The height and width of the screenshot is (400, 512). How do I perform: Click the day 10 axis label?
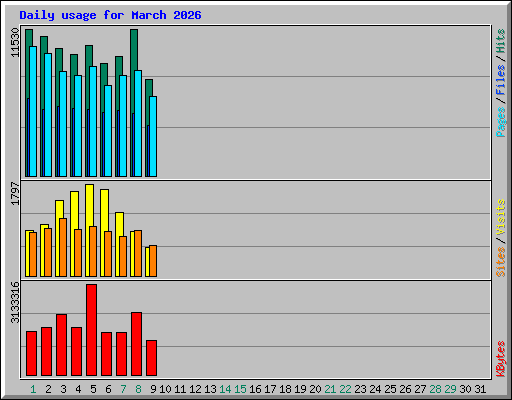click(x=165, y=389)
